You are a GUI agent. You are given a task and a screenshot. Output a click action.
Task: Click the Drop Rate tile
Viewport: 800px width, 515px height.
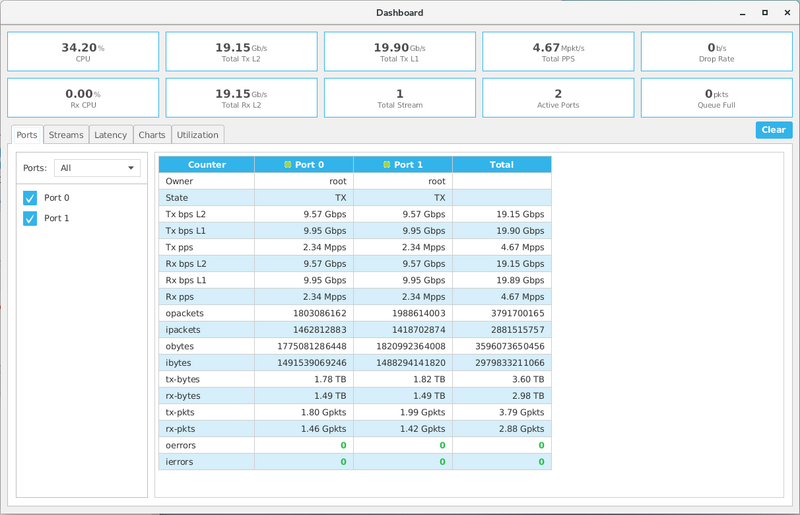pyautogui.click(x=716, y=51)
